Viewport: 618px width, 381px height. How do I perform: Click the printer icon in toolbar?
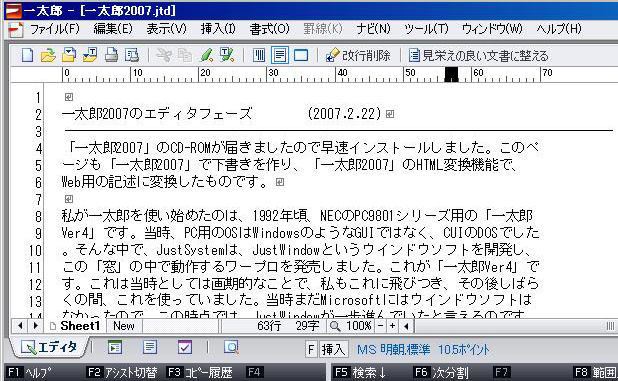click(111, 55)
